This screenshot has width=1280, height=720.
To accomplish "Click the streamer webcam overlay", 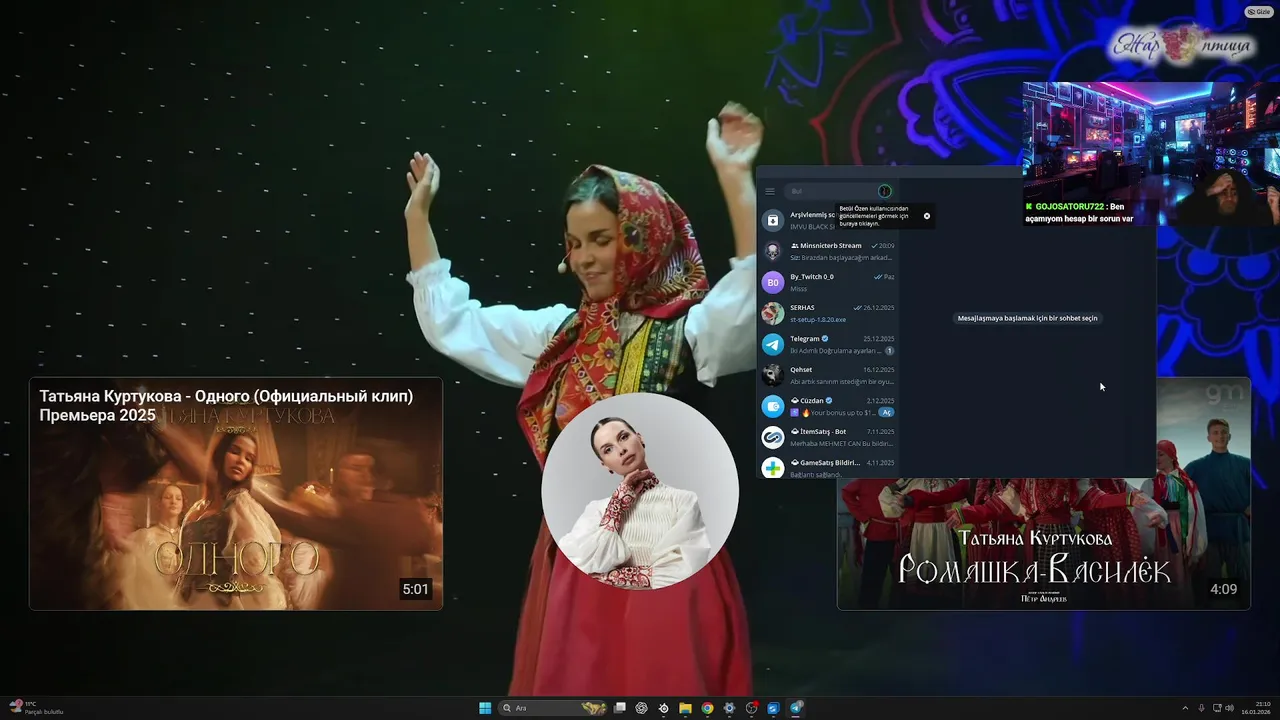I will pos(1151,153).
